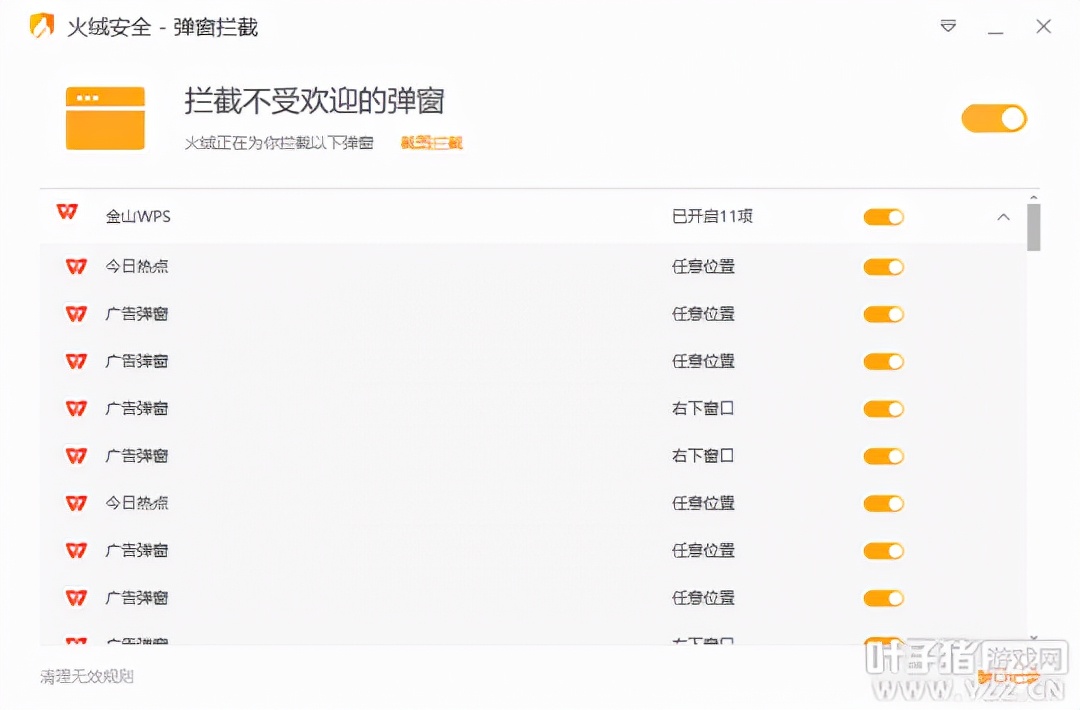Toggle the 右下窗口 广告弹窗 rule switch
Screen dimensions: 1080x710
tap(883, 408)
